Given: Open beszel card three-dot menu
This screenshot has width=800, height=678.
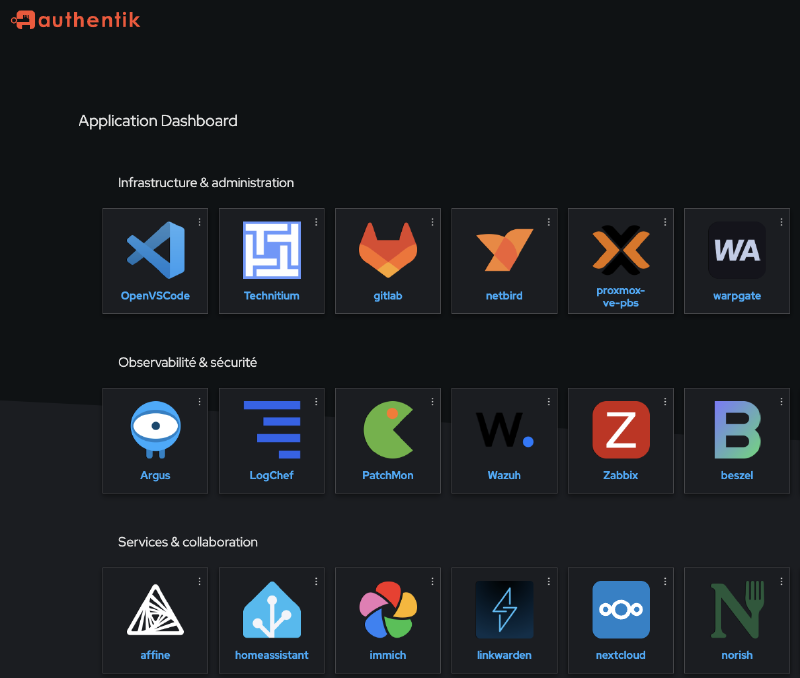Looking at the screenshot, I should [781, 401].
